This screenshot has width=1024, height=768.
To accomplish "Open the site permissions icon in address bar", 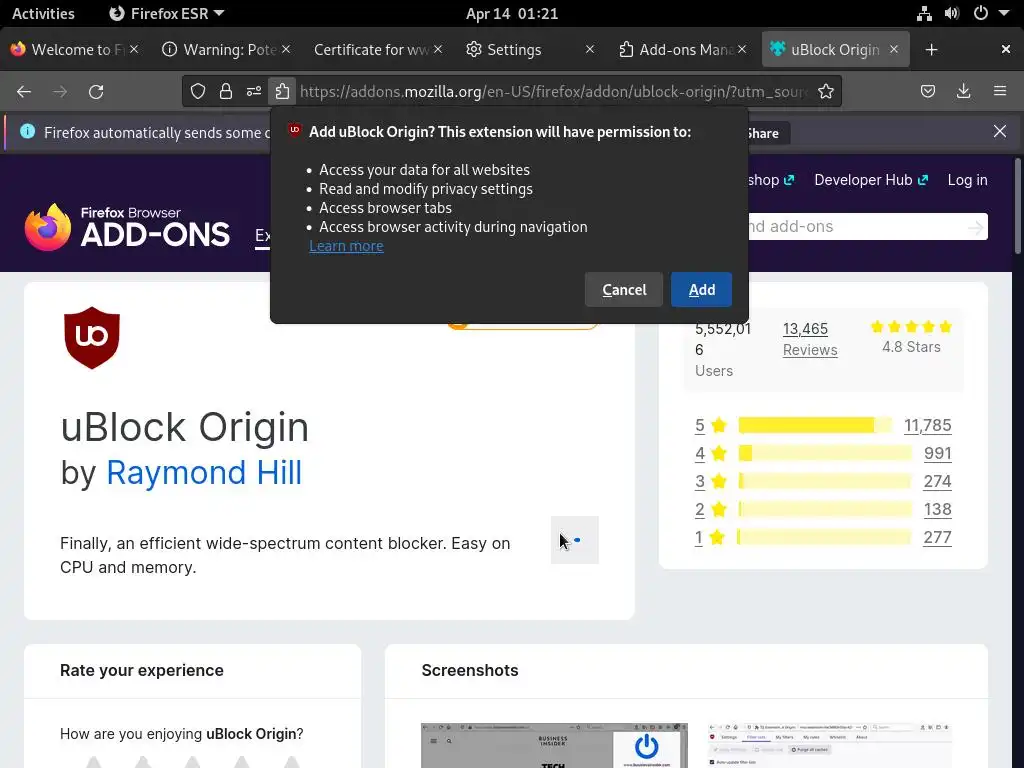I will (x=254, y=91).
